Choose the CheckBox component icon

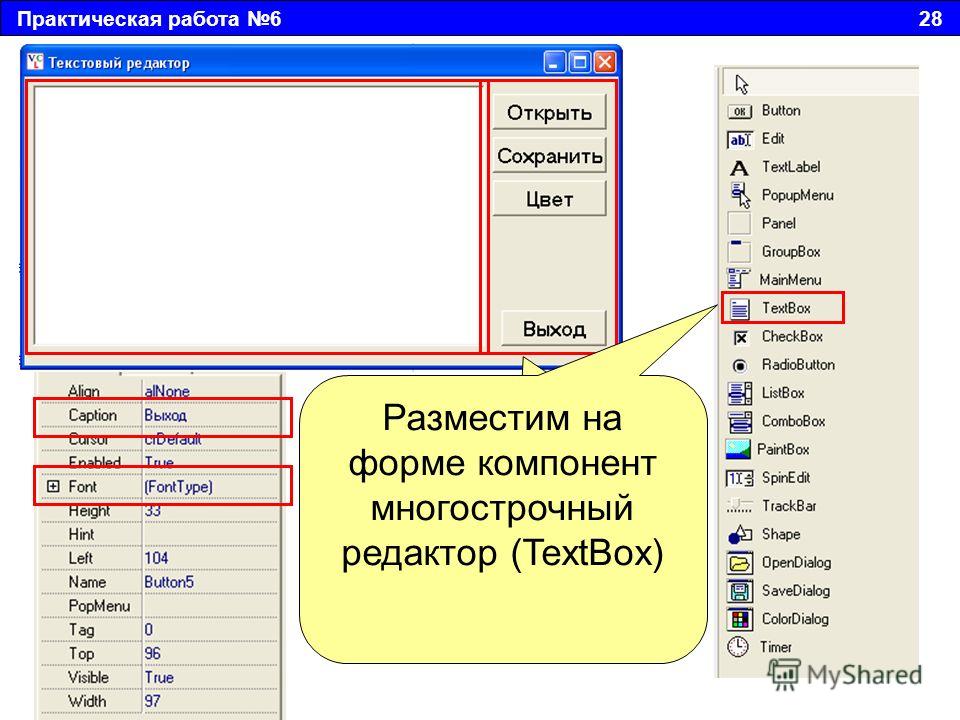tap(740, 337)
